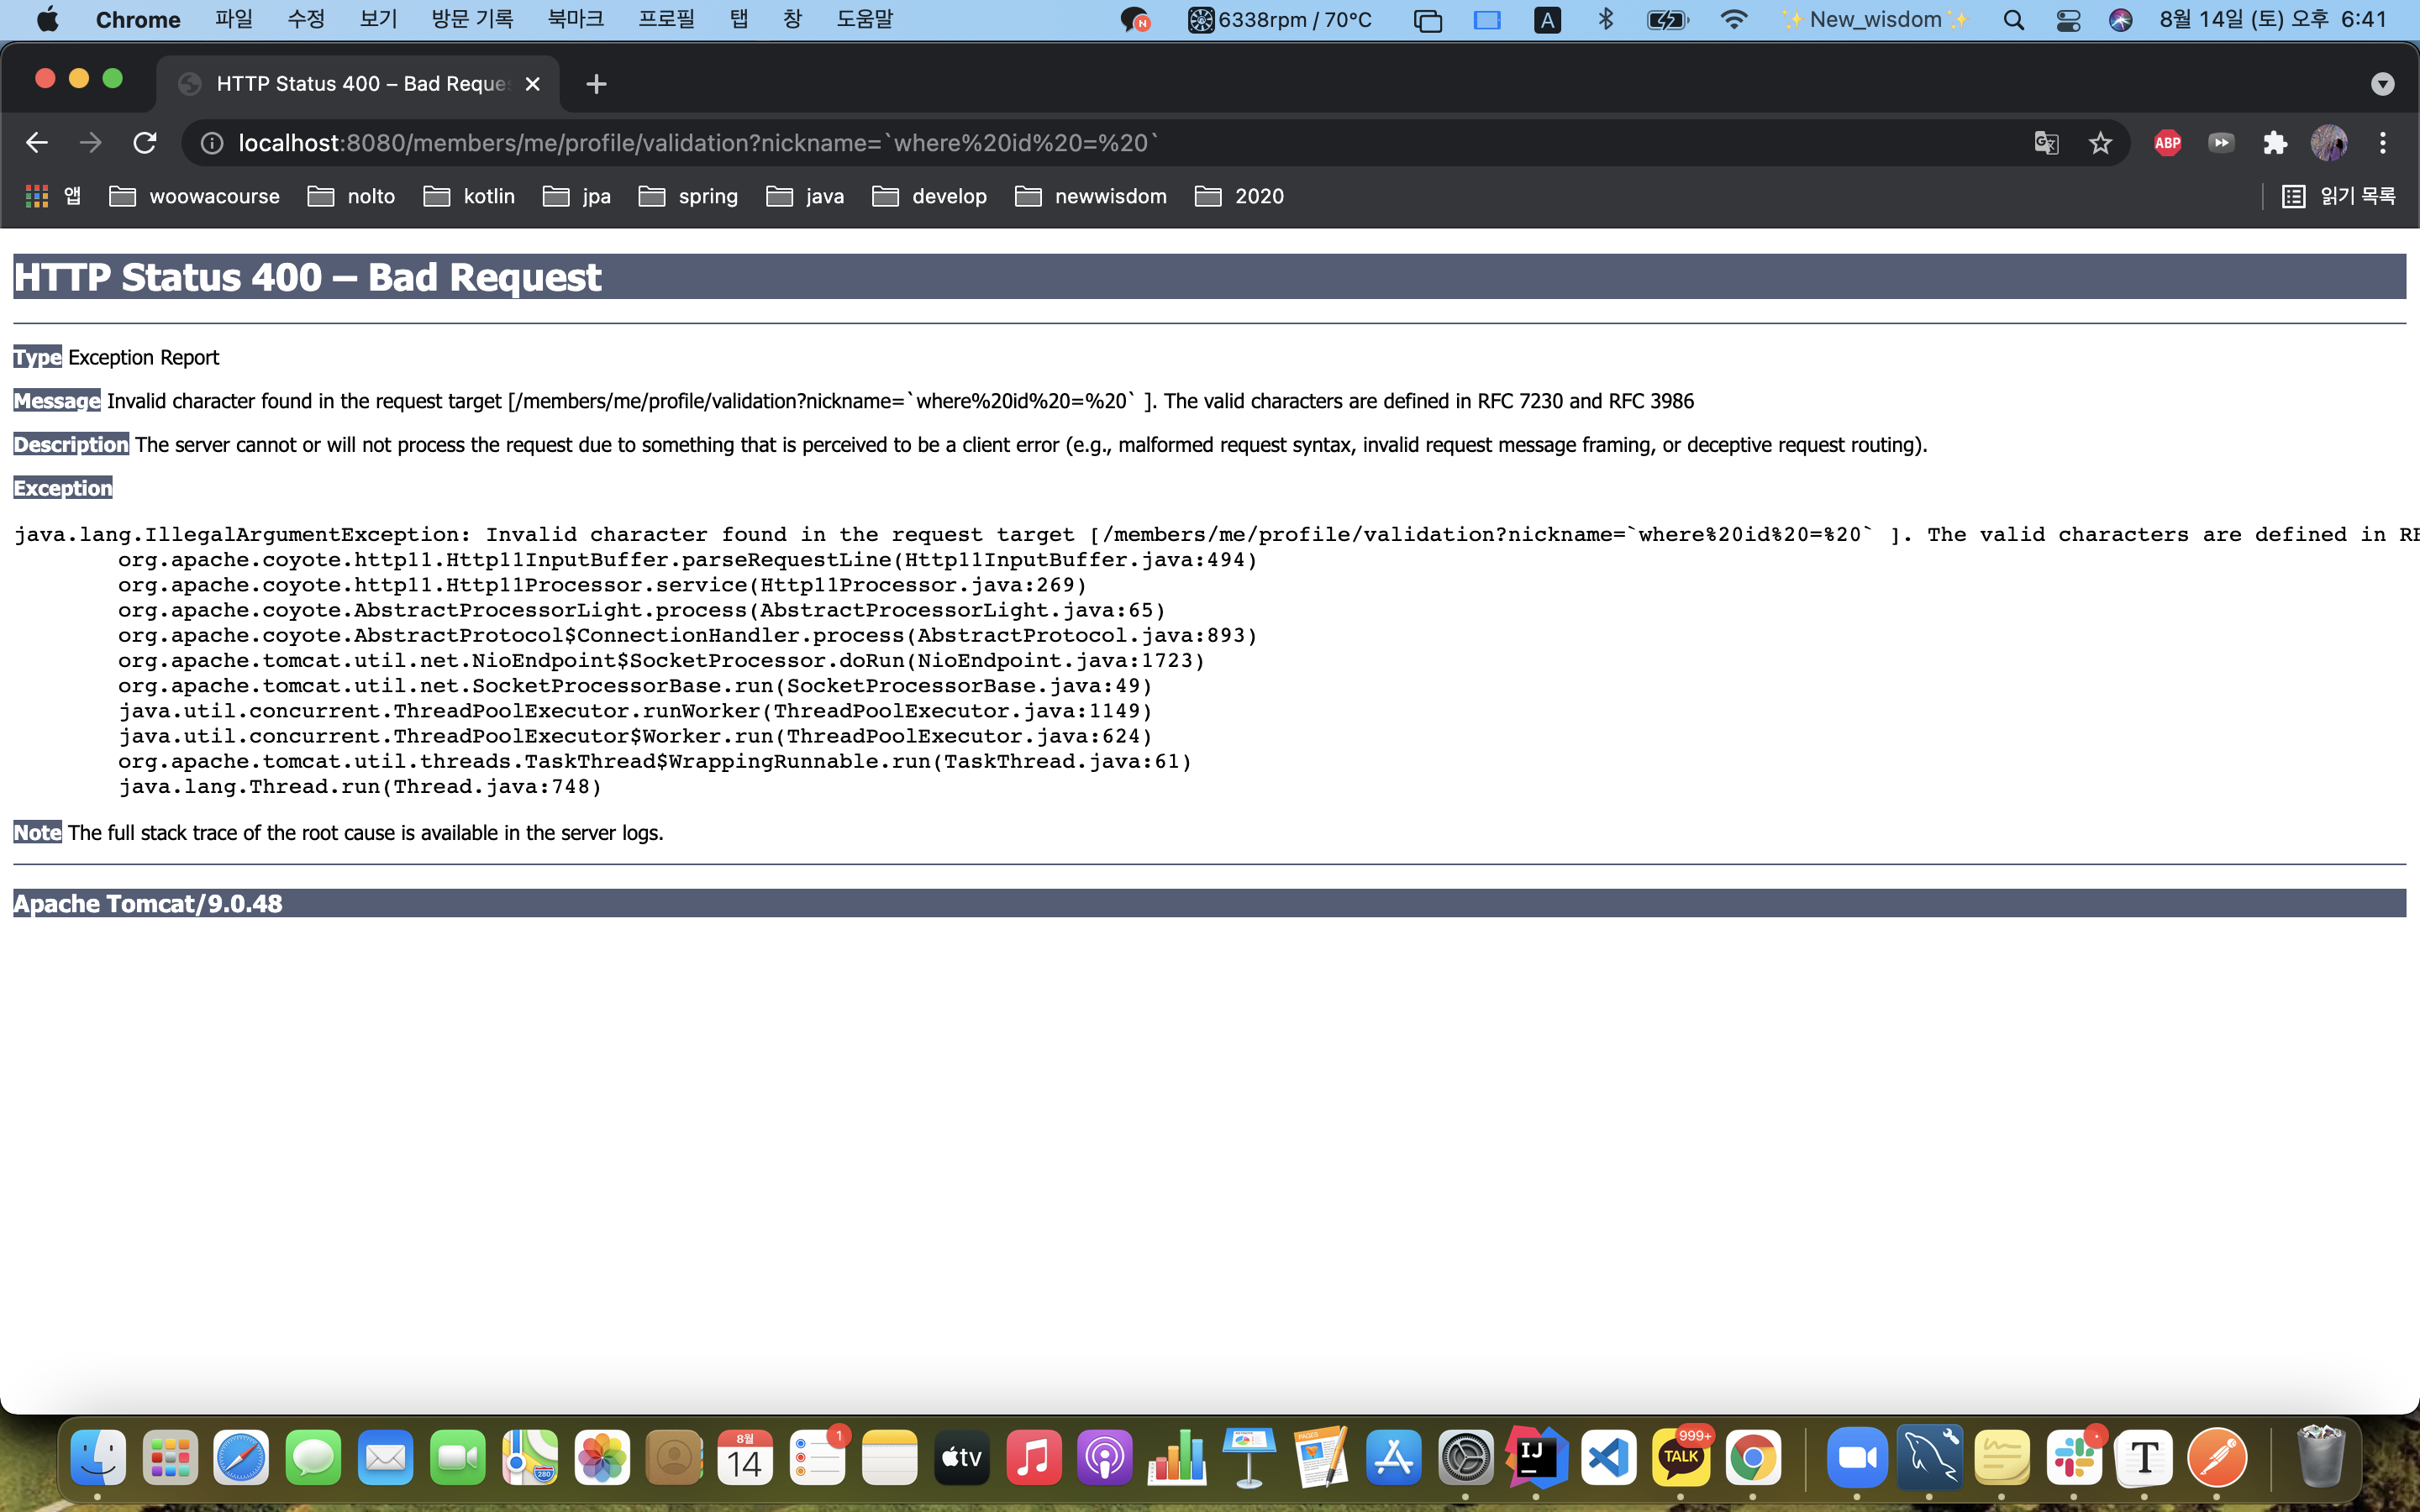Image resolution: width=2420 pixels, height=1512 pixels.
Task: Open Google Translate page icon
Action: pyautogui.click(x=2046, y=143)
